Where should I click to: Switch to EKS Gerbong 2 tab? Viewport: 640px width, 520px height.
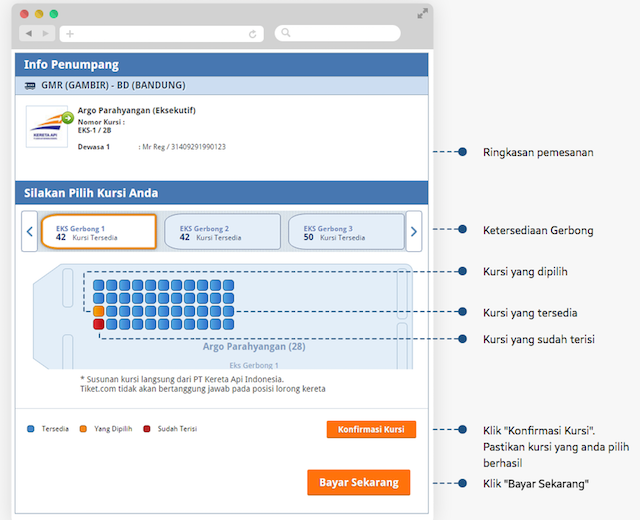point(222,231)
